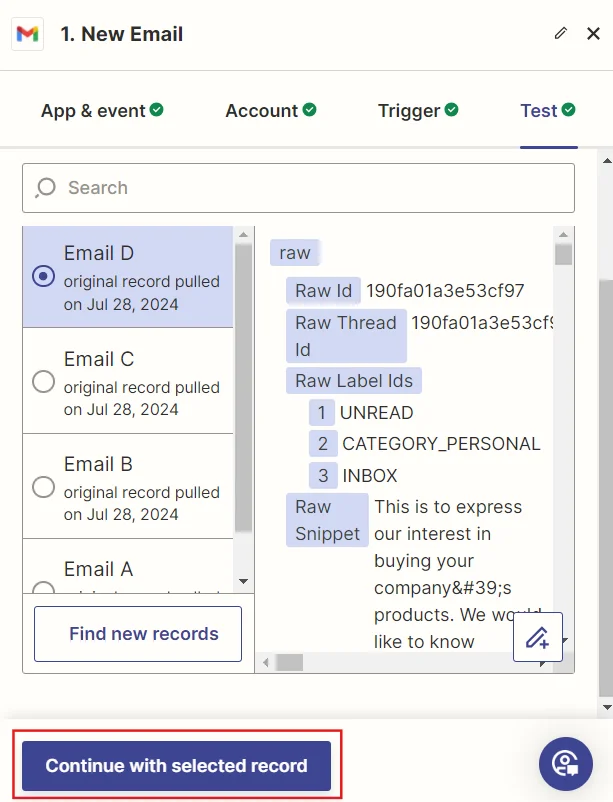Click the CATEGORY_PERSONAL label value
This screenshot has height=802, width=613.
pyautogui.click(x=441, y=443)
